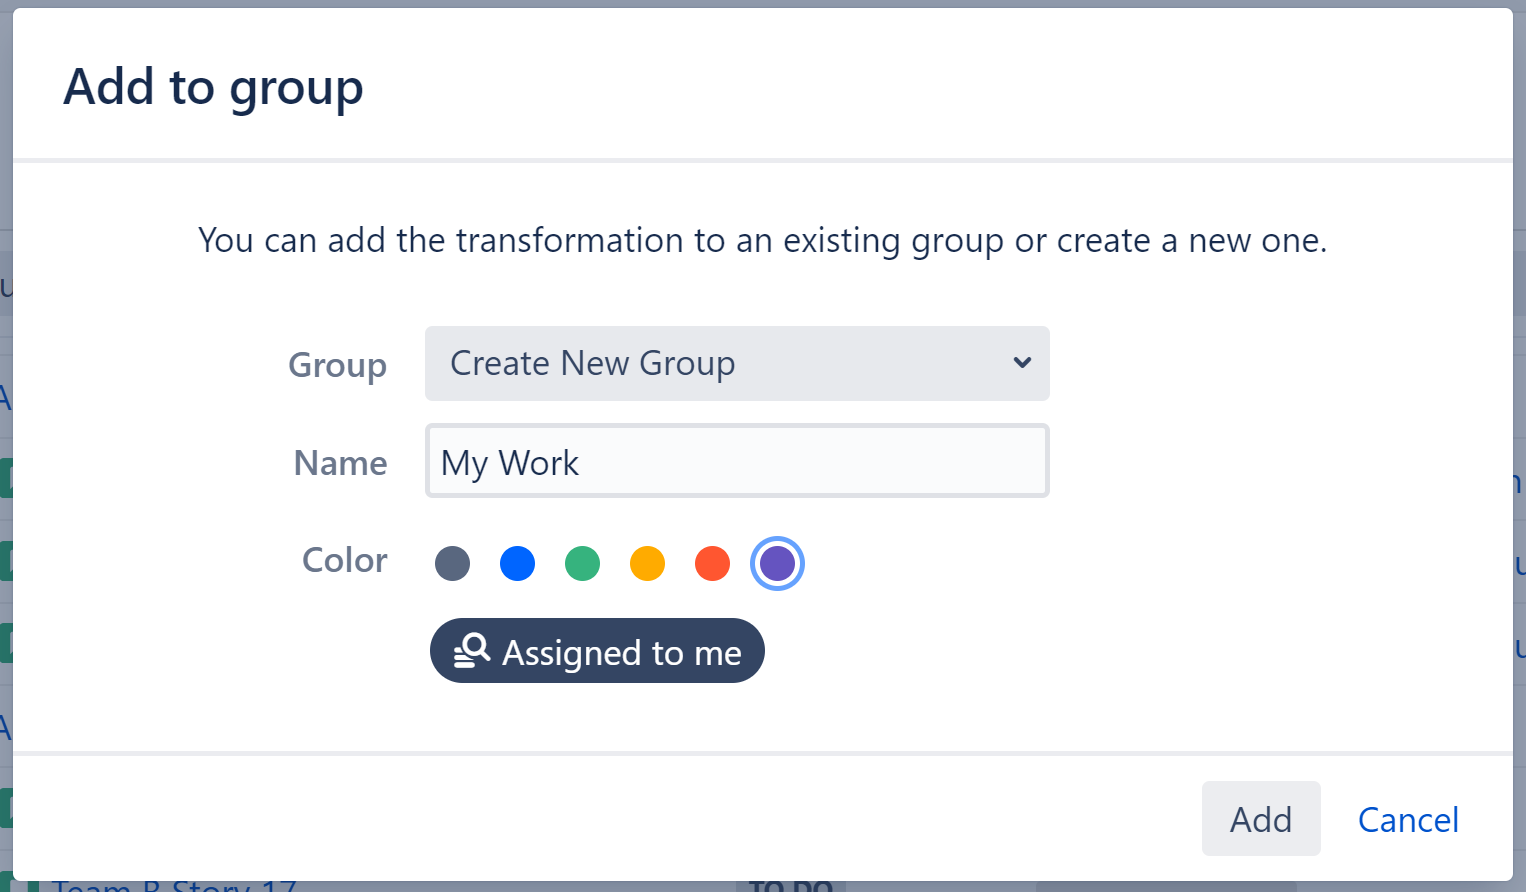
Task: Select the orange color swatch
Action: [647, 563]
